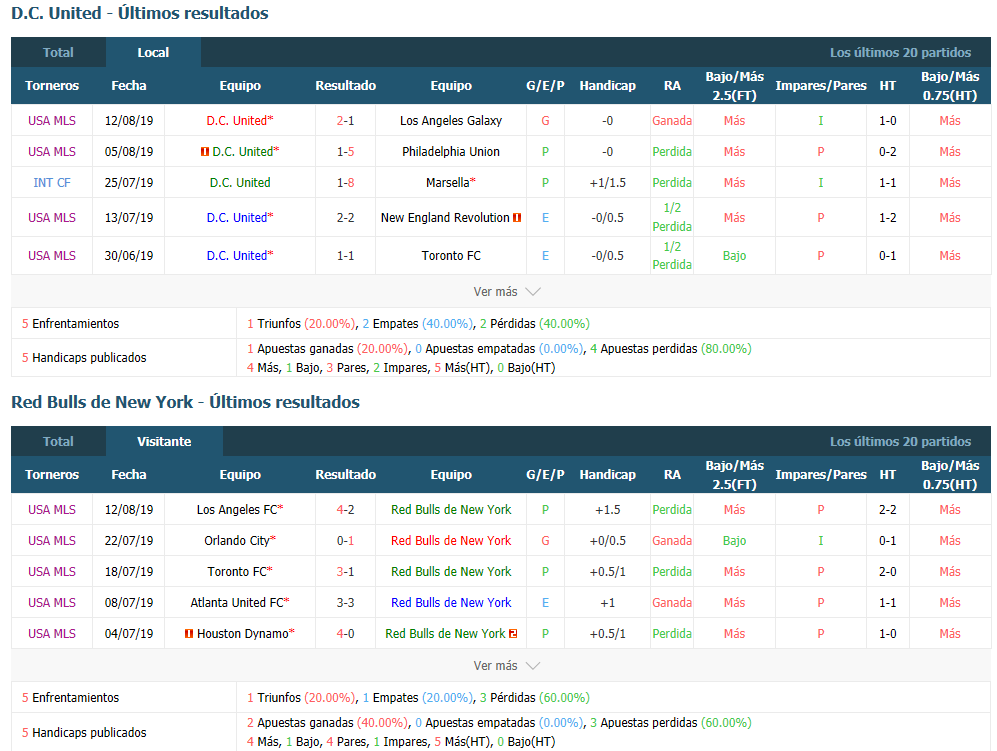Click the 1 Triunfos, 2 Empates, 2 Pérdidas summary

(x=418, y=324)
